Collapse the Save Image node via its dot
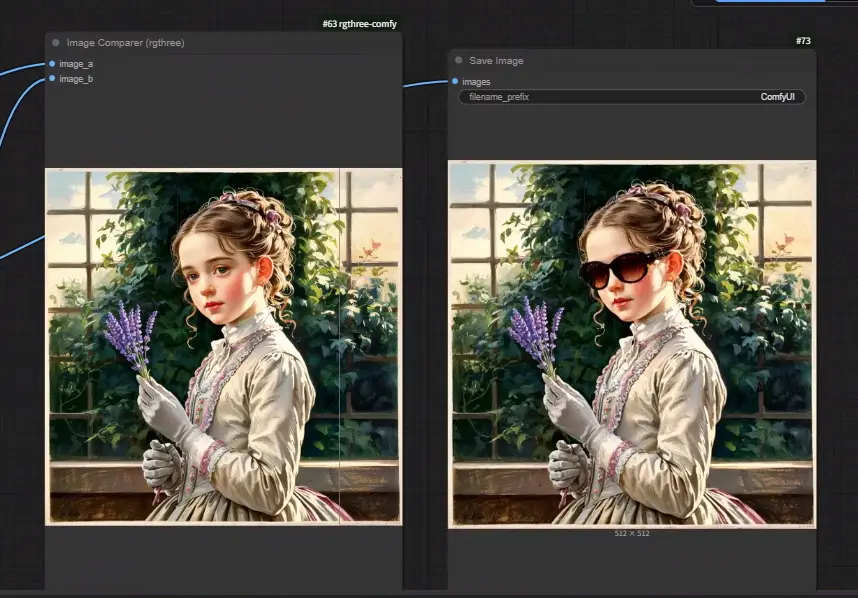 click(459, 60)
